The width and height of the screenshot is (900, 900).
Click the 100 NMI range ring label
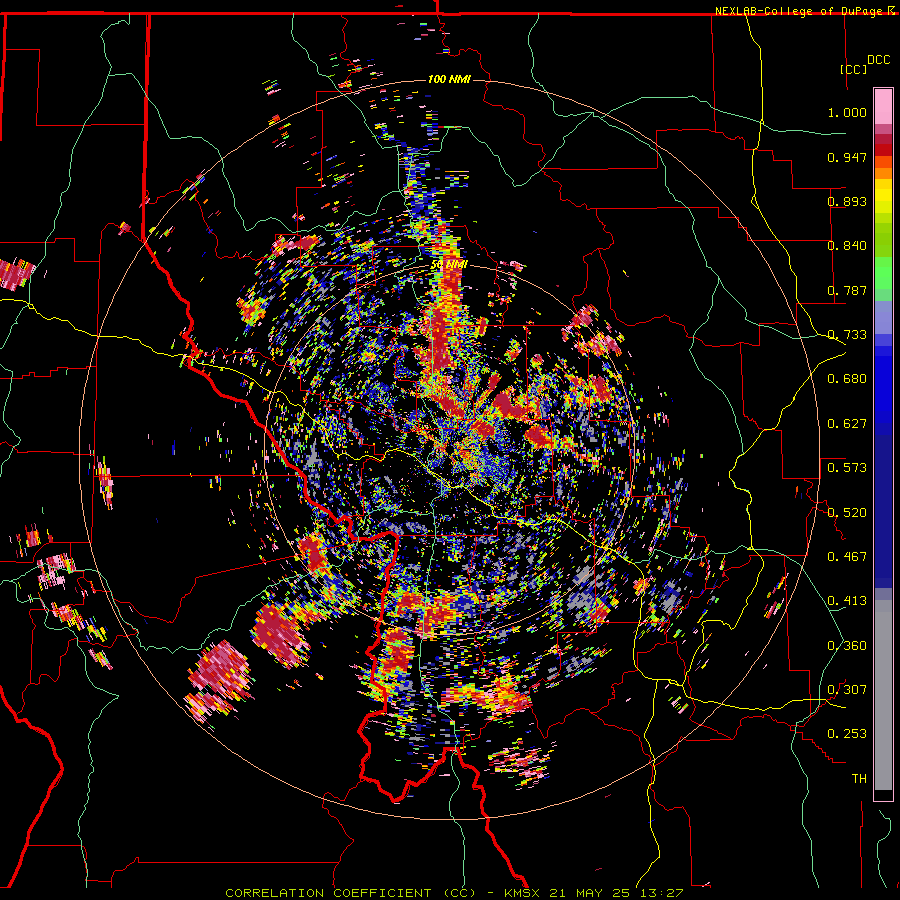tap(449, 79)
